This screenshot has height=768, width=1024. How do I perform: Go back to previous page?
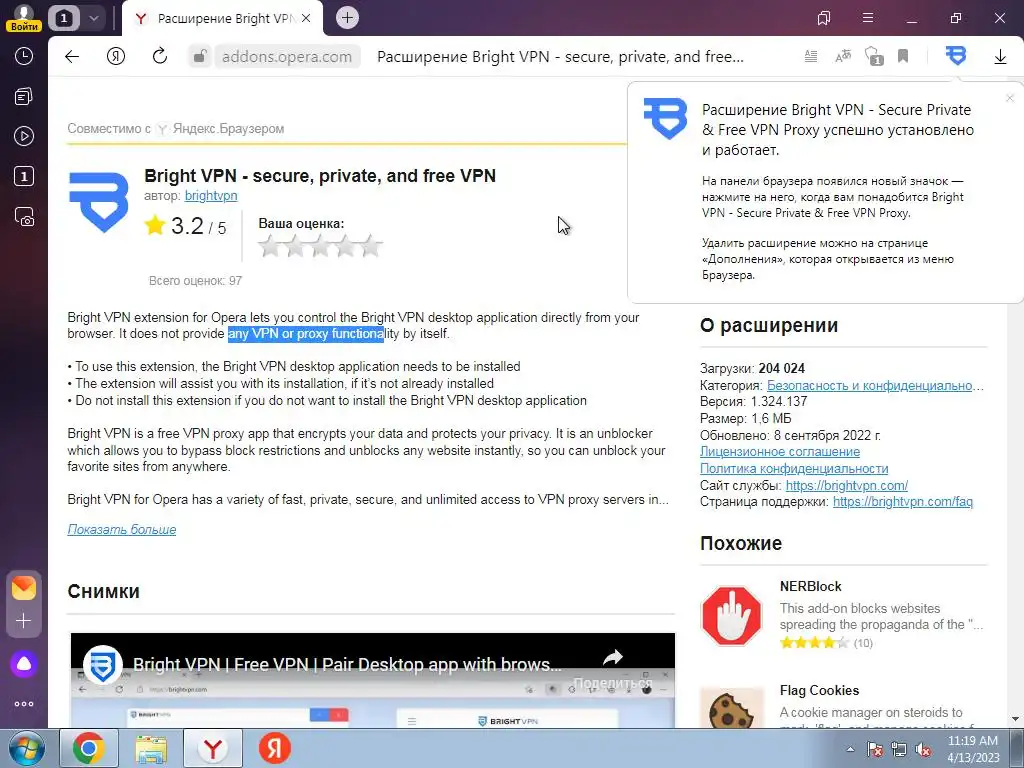(72, 56)
